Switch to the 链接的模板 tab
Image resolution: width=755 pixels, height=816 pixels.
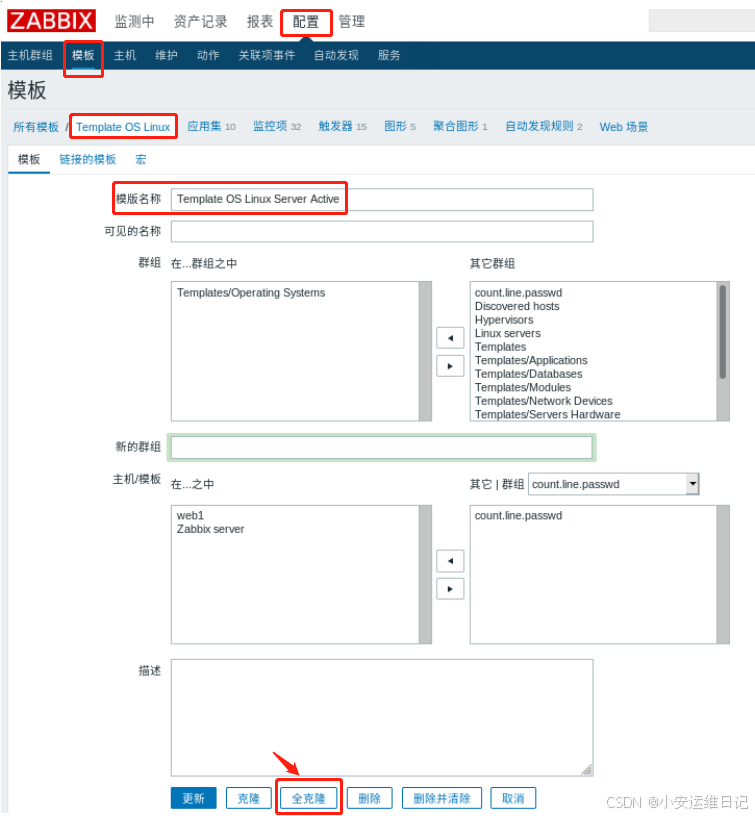pos(87,159)
